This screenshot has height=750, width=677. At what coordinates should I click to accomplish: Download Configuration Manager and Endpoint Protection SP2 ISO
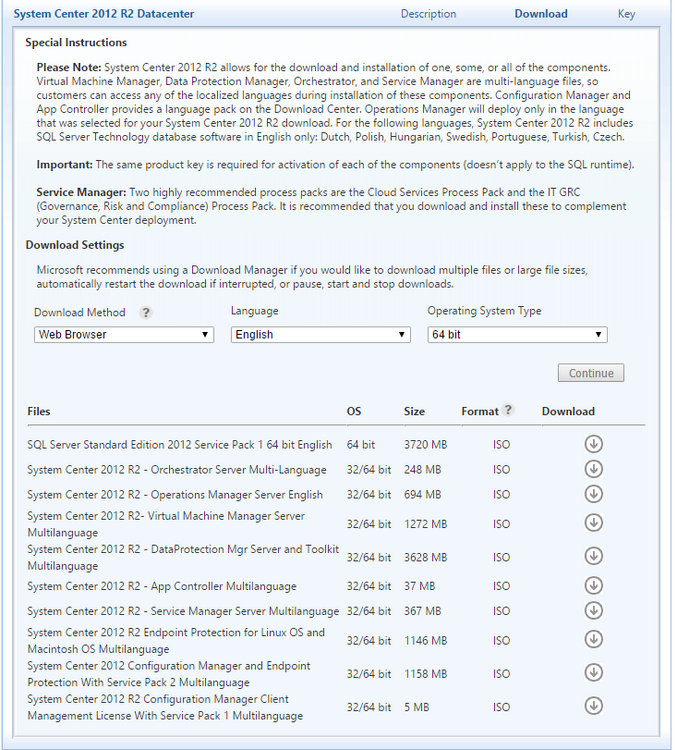593,673
